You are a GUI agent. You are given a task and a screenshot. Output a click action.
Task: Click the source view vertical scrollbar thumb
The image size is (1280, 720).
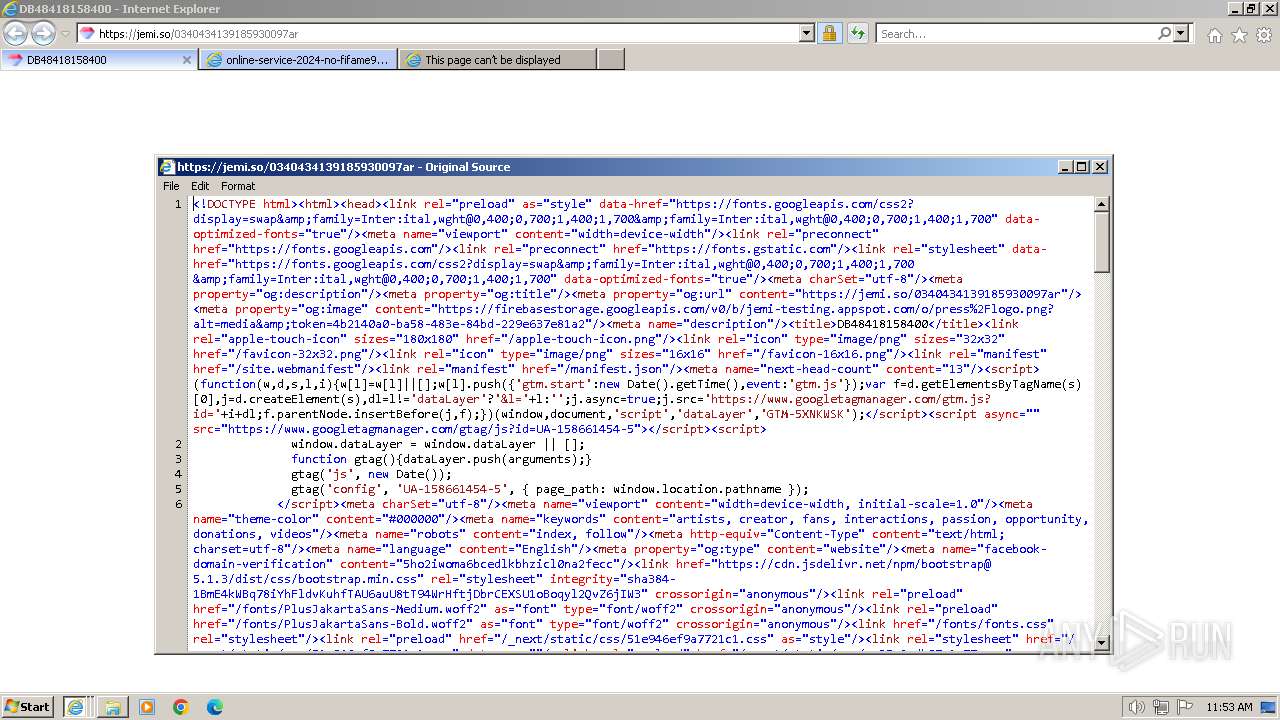[x=1102, y=241]
